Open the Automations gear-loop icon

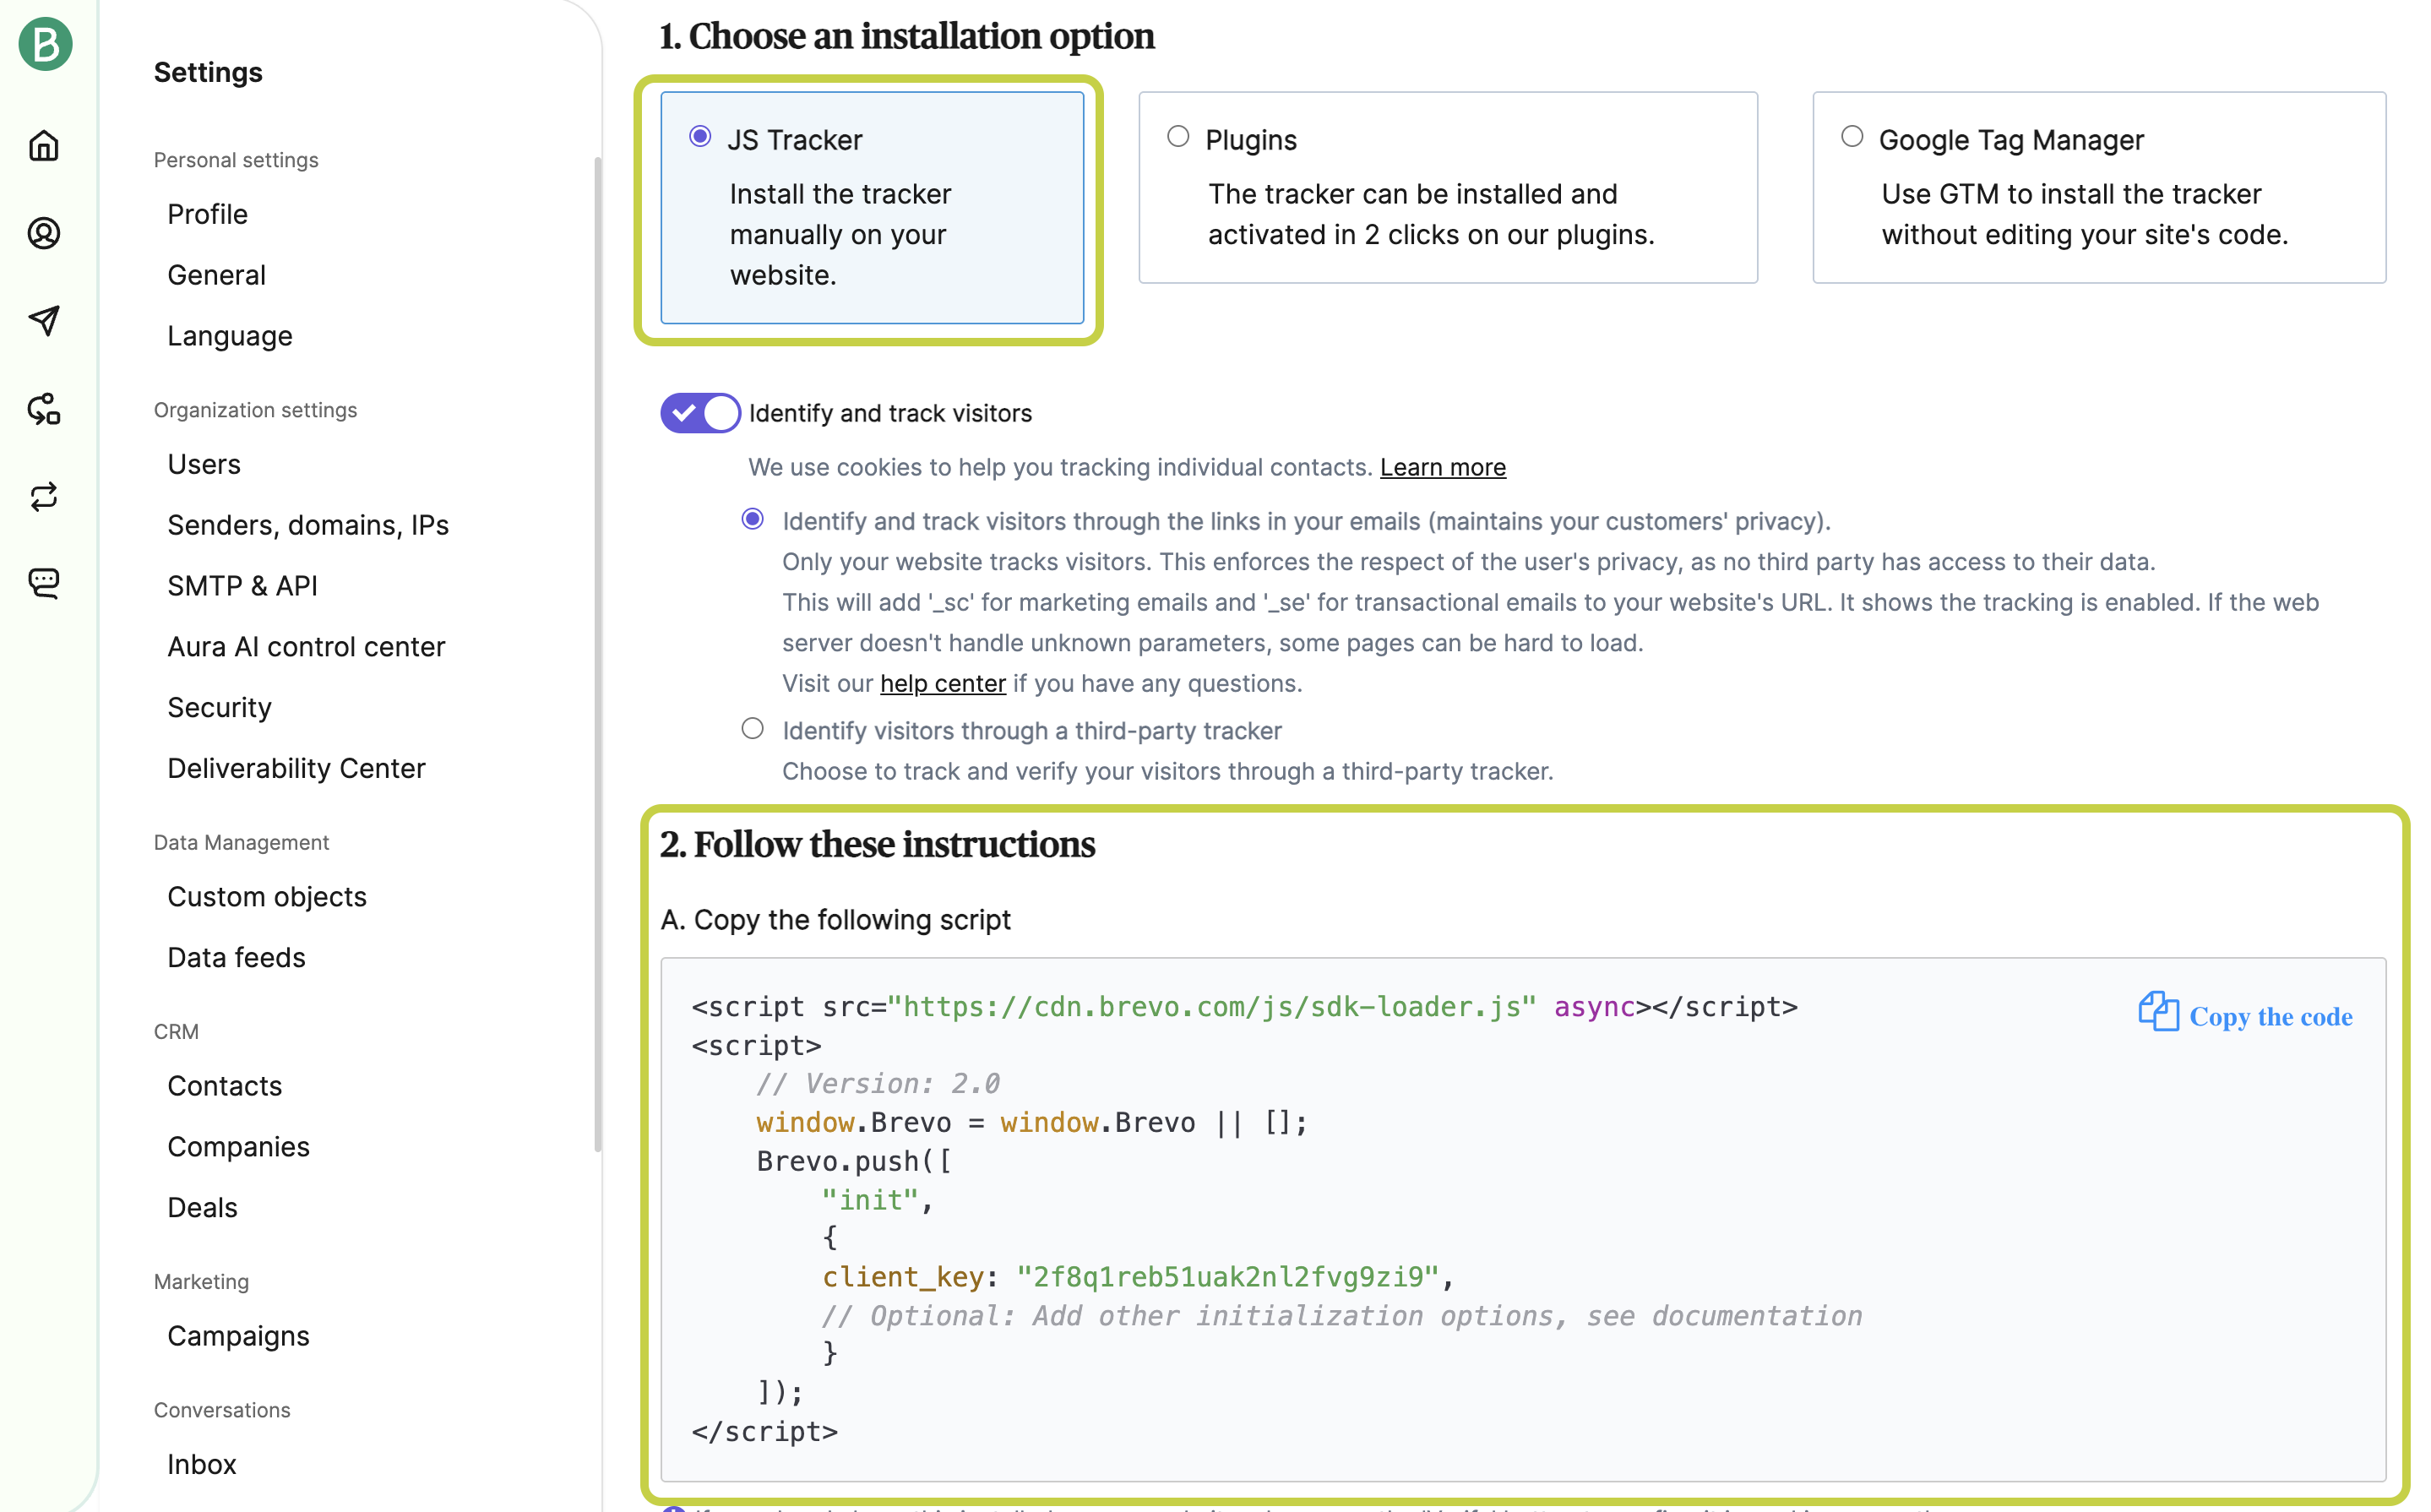[44, 408]
